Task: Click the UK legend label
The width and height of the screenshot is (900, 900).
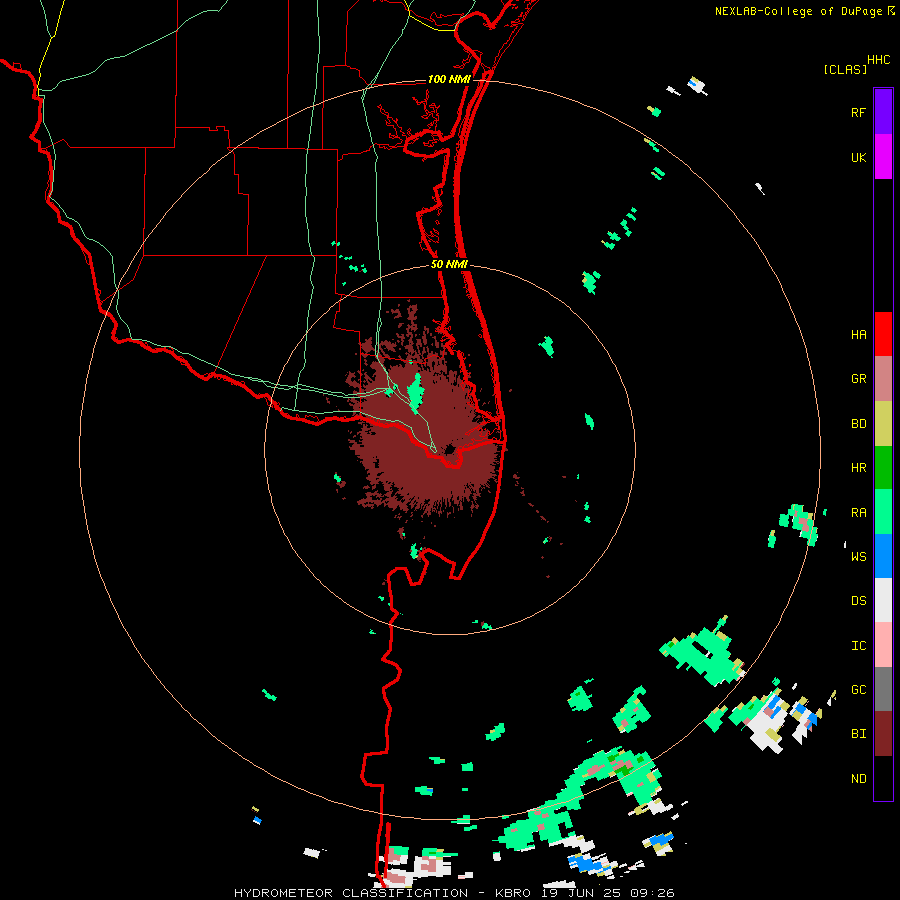Action: click(858, 157)
